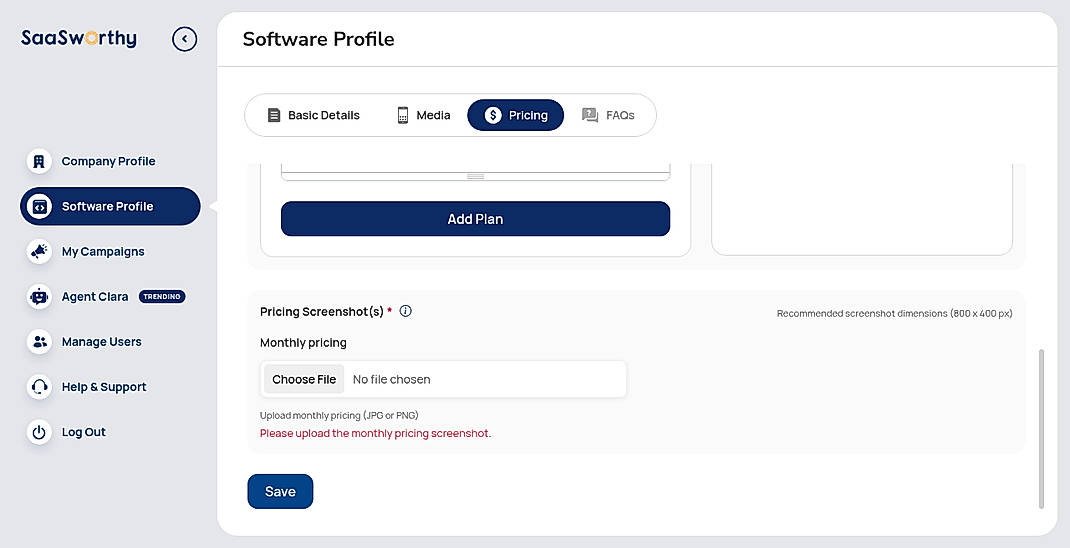Click the 'Software Profile' page heading
The image size is (1070, 548).
point(319,39)
